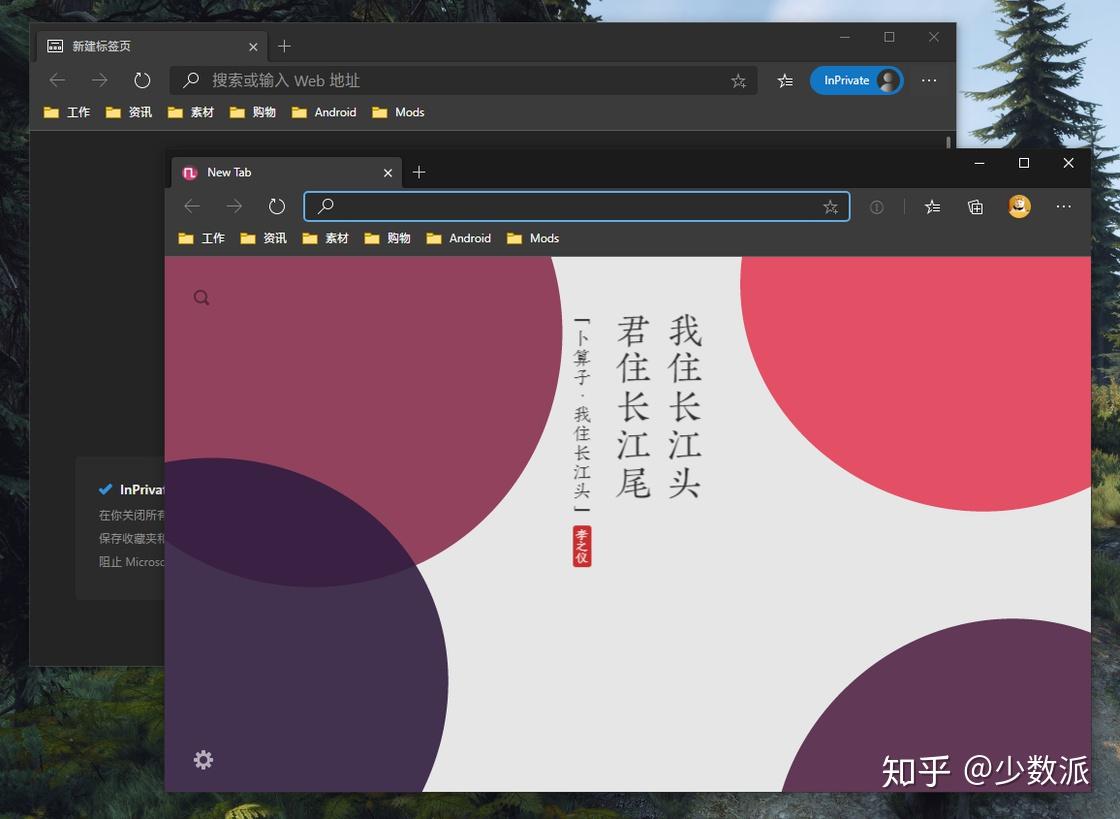Click the 卜算子·我住长江头 poem title
Viewport: 1120px width, 819px height.
point(582,415)
